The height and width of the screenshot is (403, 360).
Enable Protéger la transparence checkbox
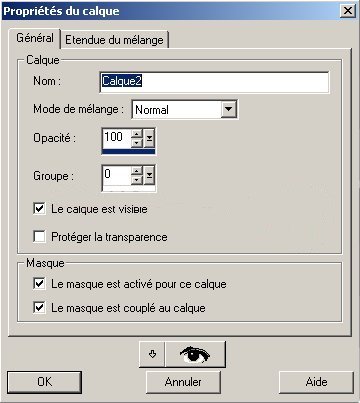pyautogui.click(x=39, y=237)
